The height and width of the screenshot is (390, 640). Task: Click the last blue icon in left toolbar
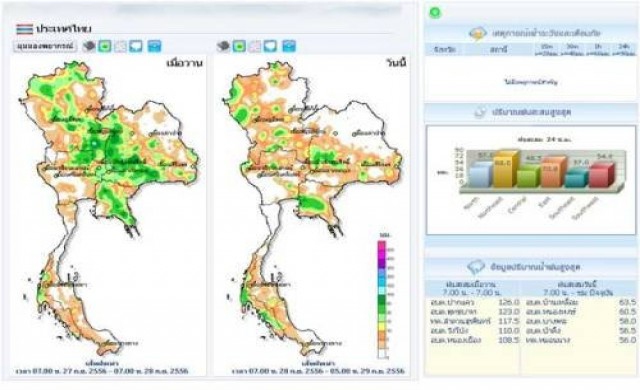154,46
